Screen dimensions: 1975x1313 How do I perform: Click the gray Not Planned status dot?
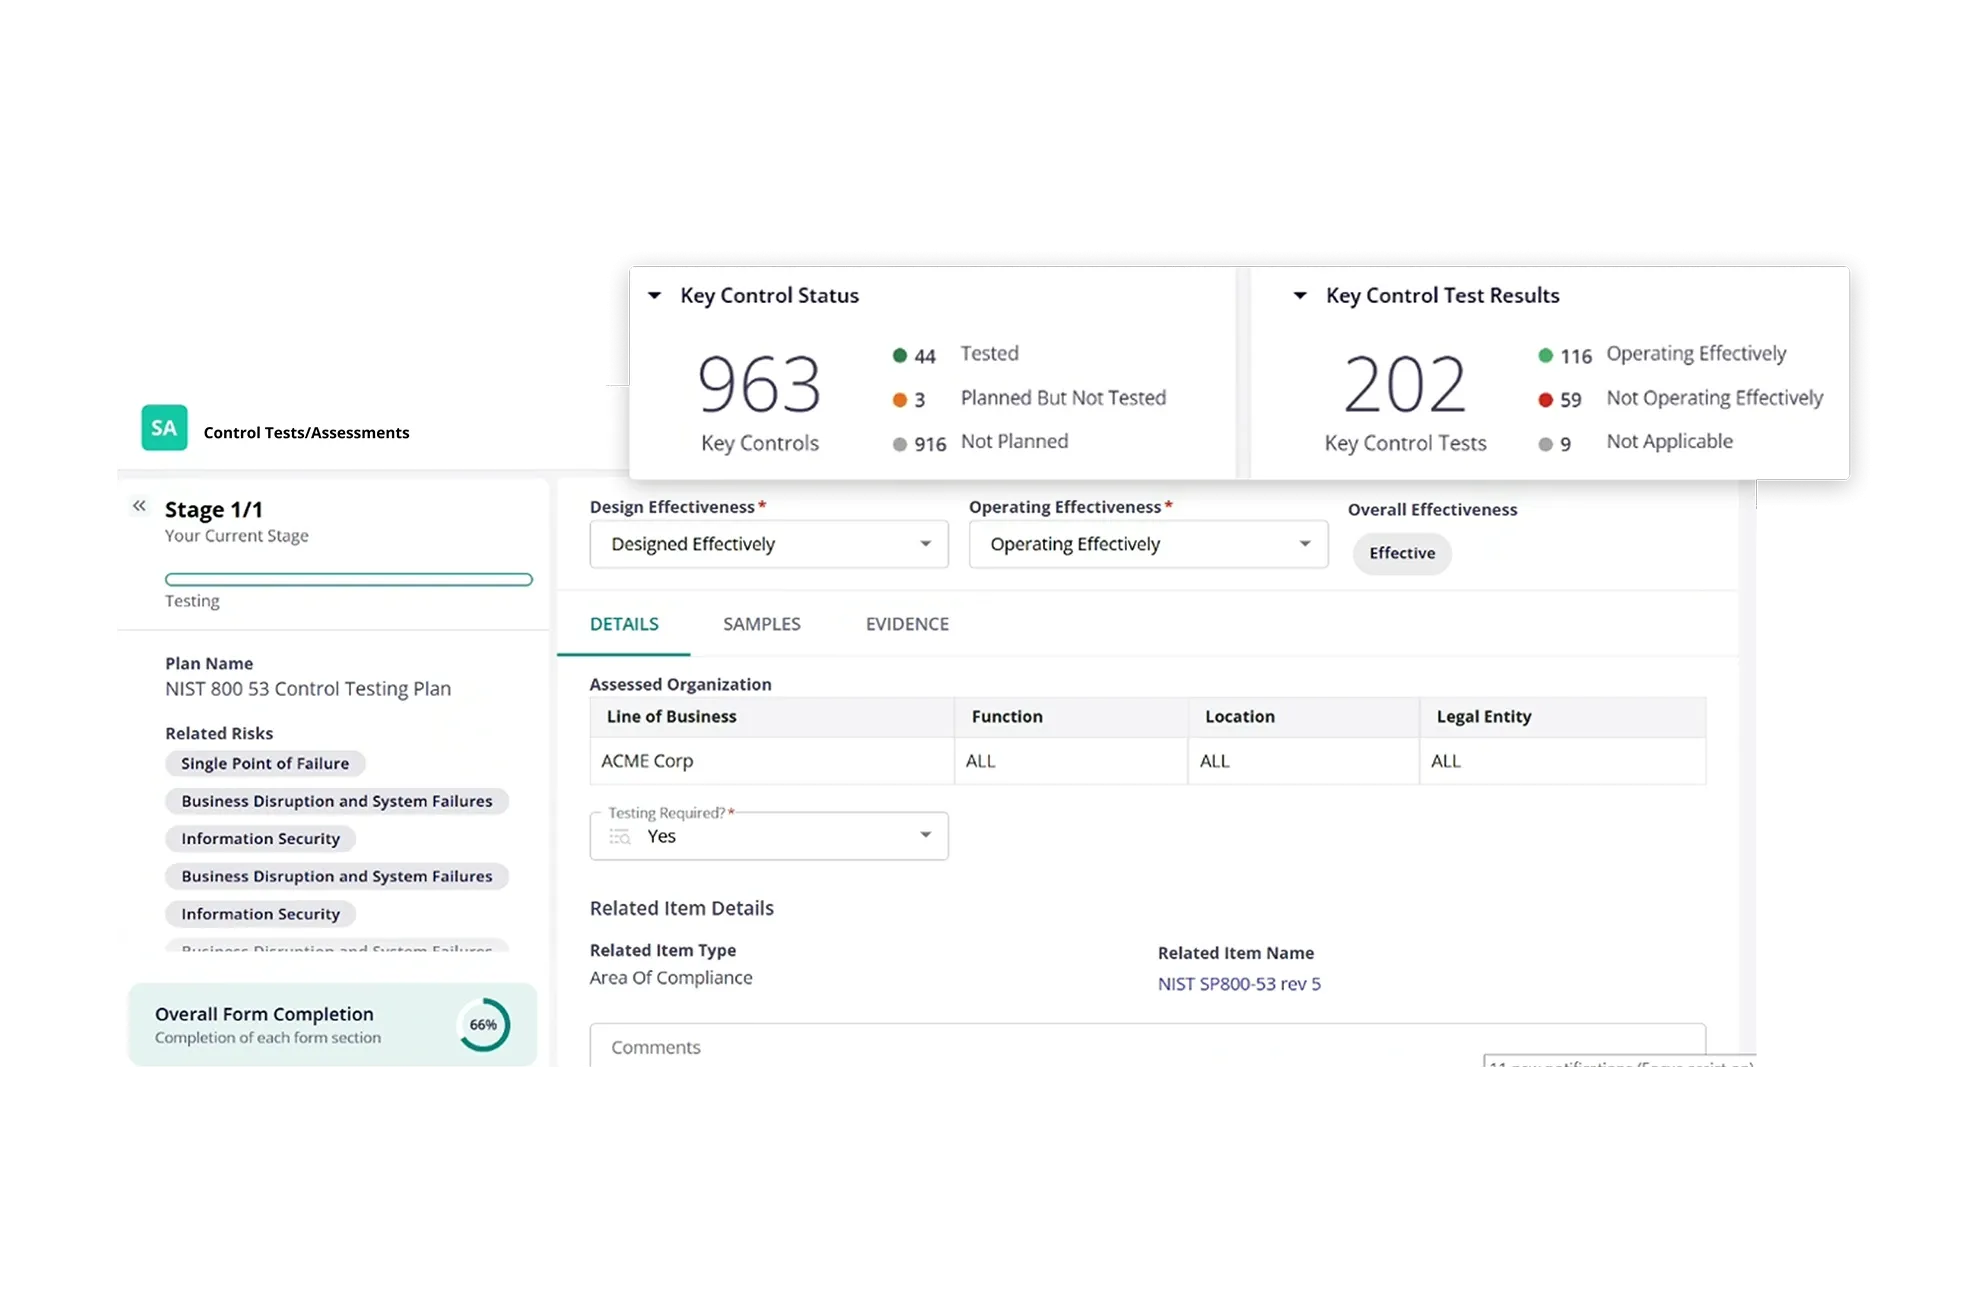tap(899, 444)
